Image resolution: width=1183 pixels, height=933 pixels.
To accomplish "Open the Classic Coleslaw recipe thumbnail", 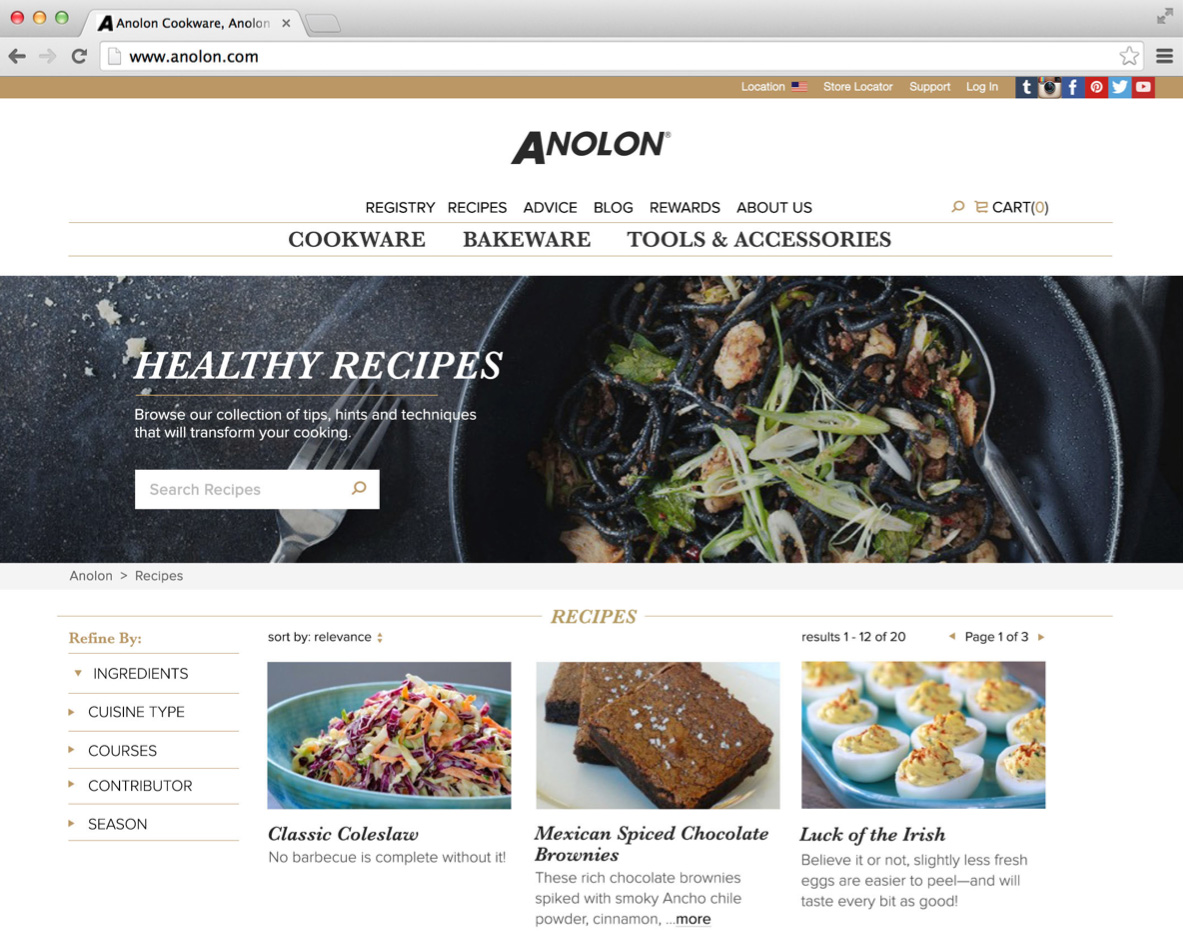I will point(389,735).
